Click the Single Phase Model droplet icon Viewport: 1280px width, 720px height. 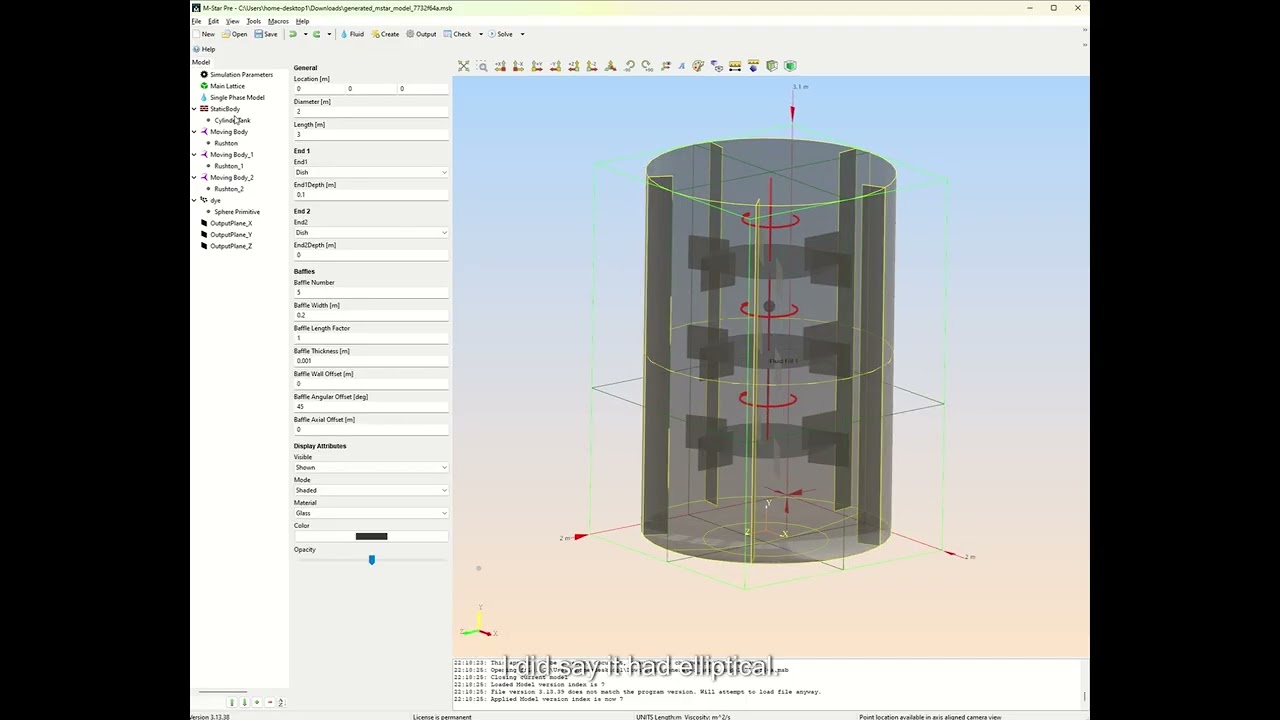(x=204, y=97)
